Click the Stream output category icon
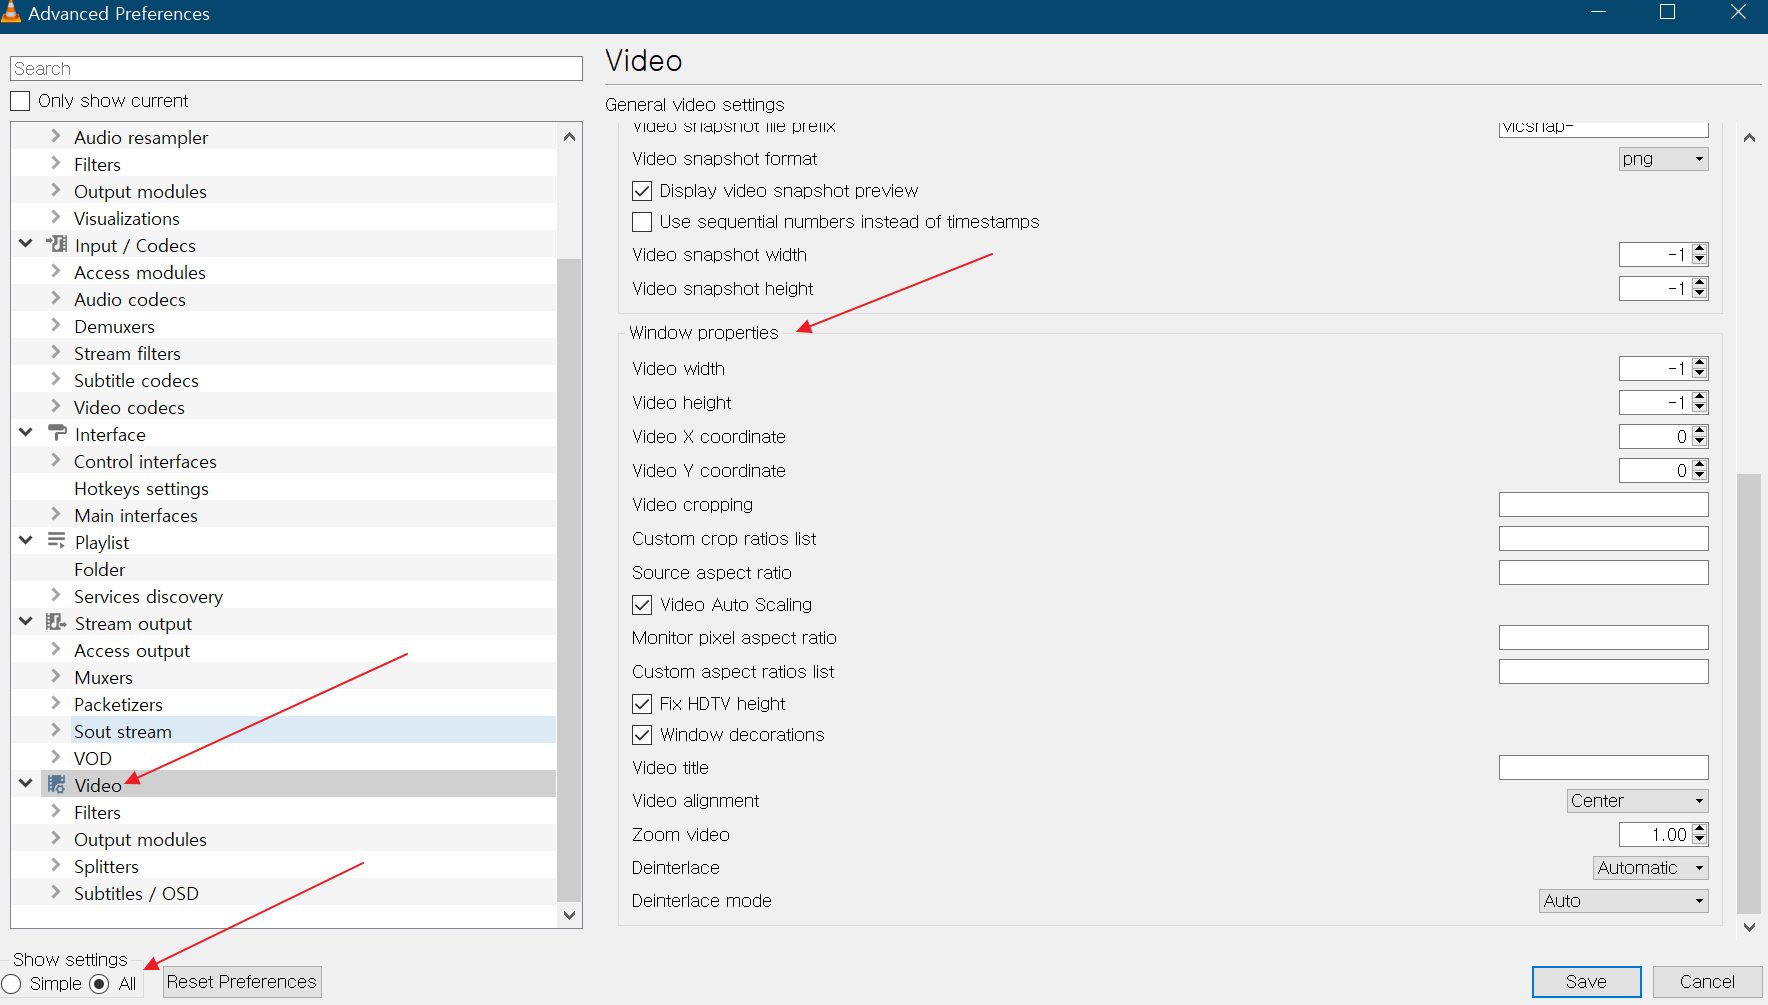 click(57, 623)
